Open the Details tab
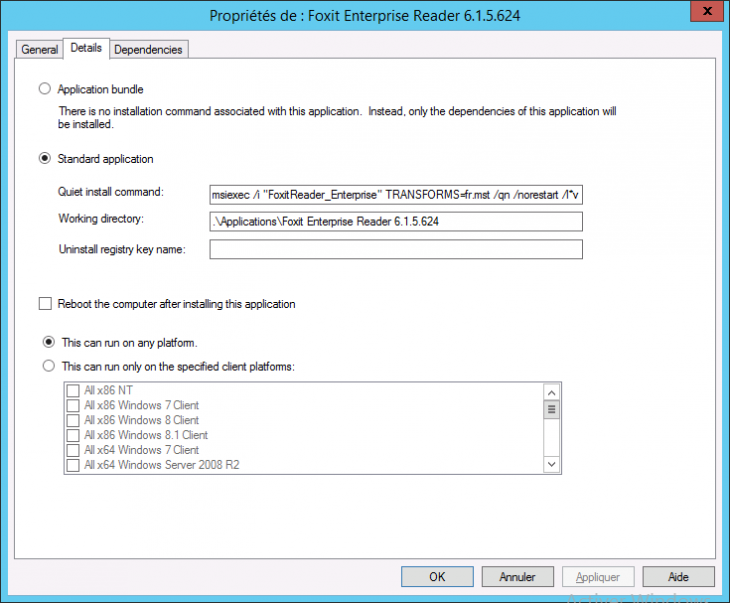This screenshot has width=730, height=603. click(86, 48)
